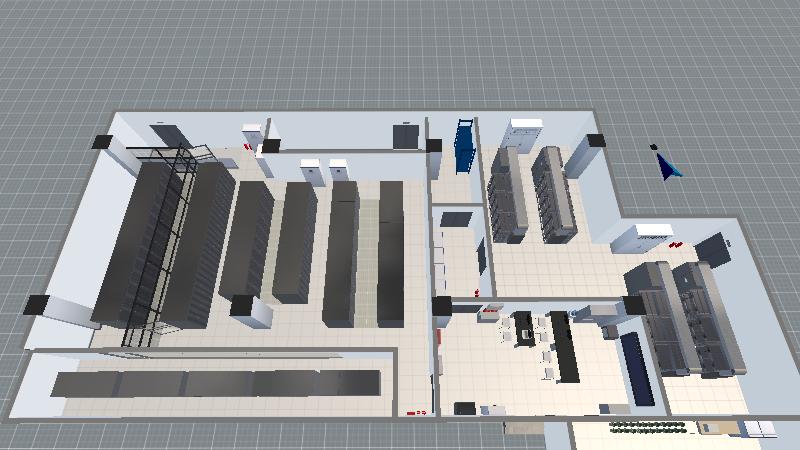Select the long rack row in bottom corridor
Image resolution: width=800 pixels, height=450 pixels.
point(216,383)
